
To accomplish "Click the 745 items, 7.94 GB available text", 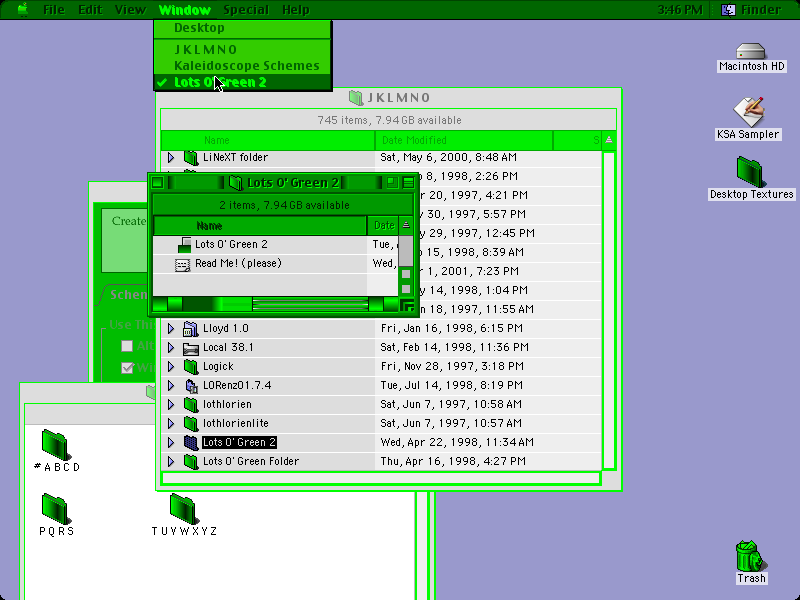I will pyautogui.click(x=389, y=120).
